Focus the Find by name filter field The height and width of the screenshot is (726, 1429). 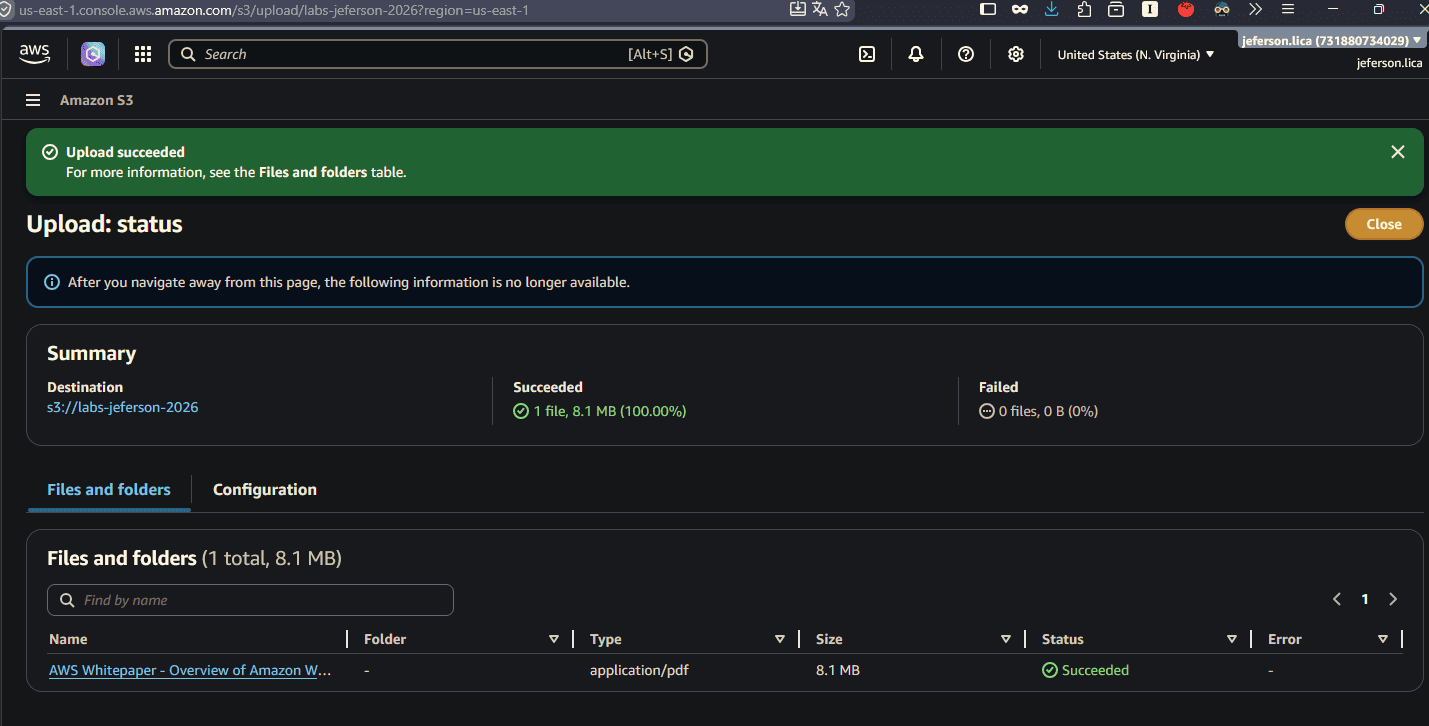pos(250,600)
